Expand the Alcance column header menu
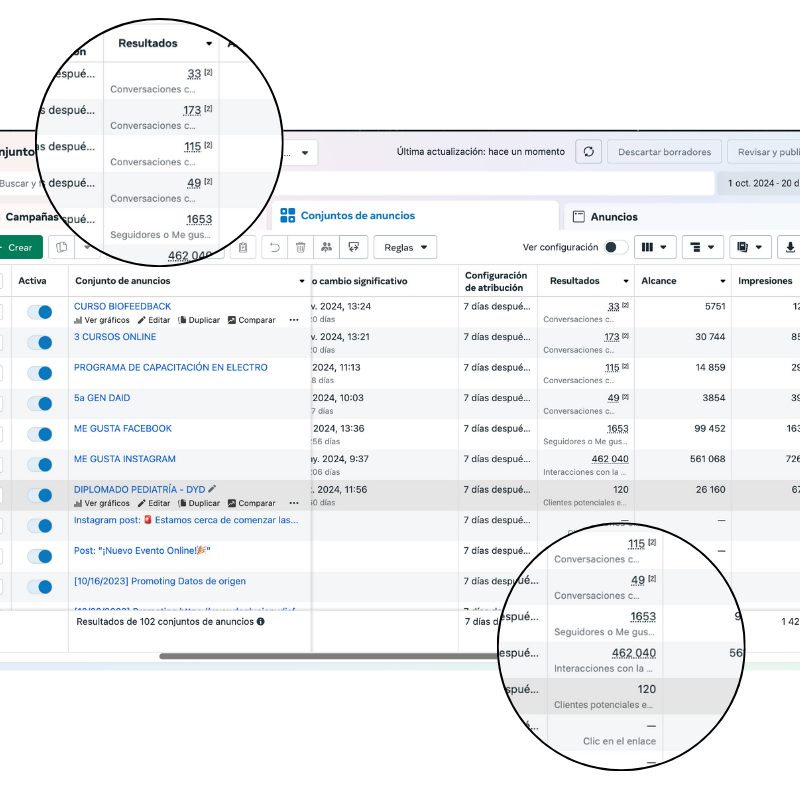 (x=722, y=282)
